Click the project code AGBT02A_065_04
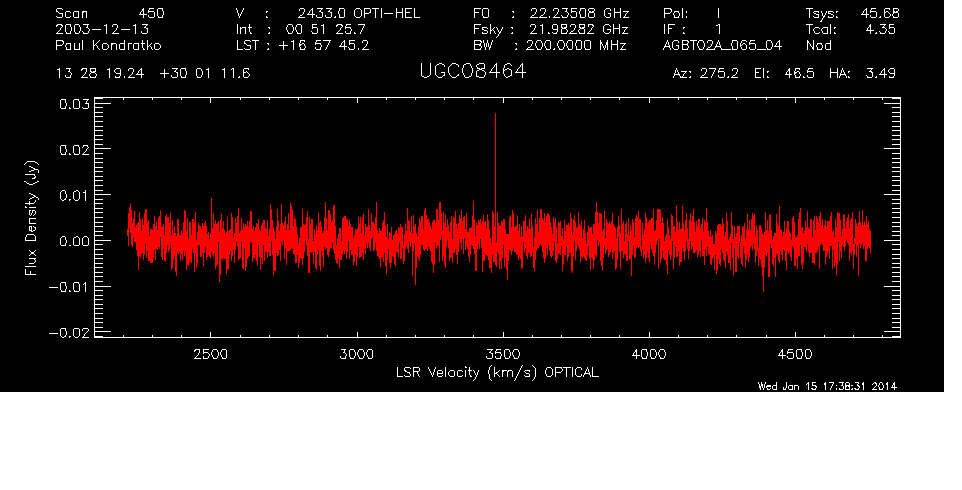The width and height of the screenshot is (962, 490). (x=716, y=45)
